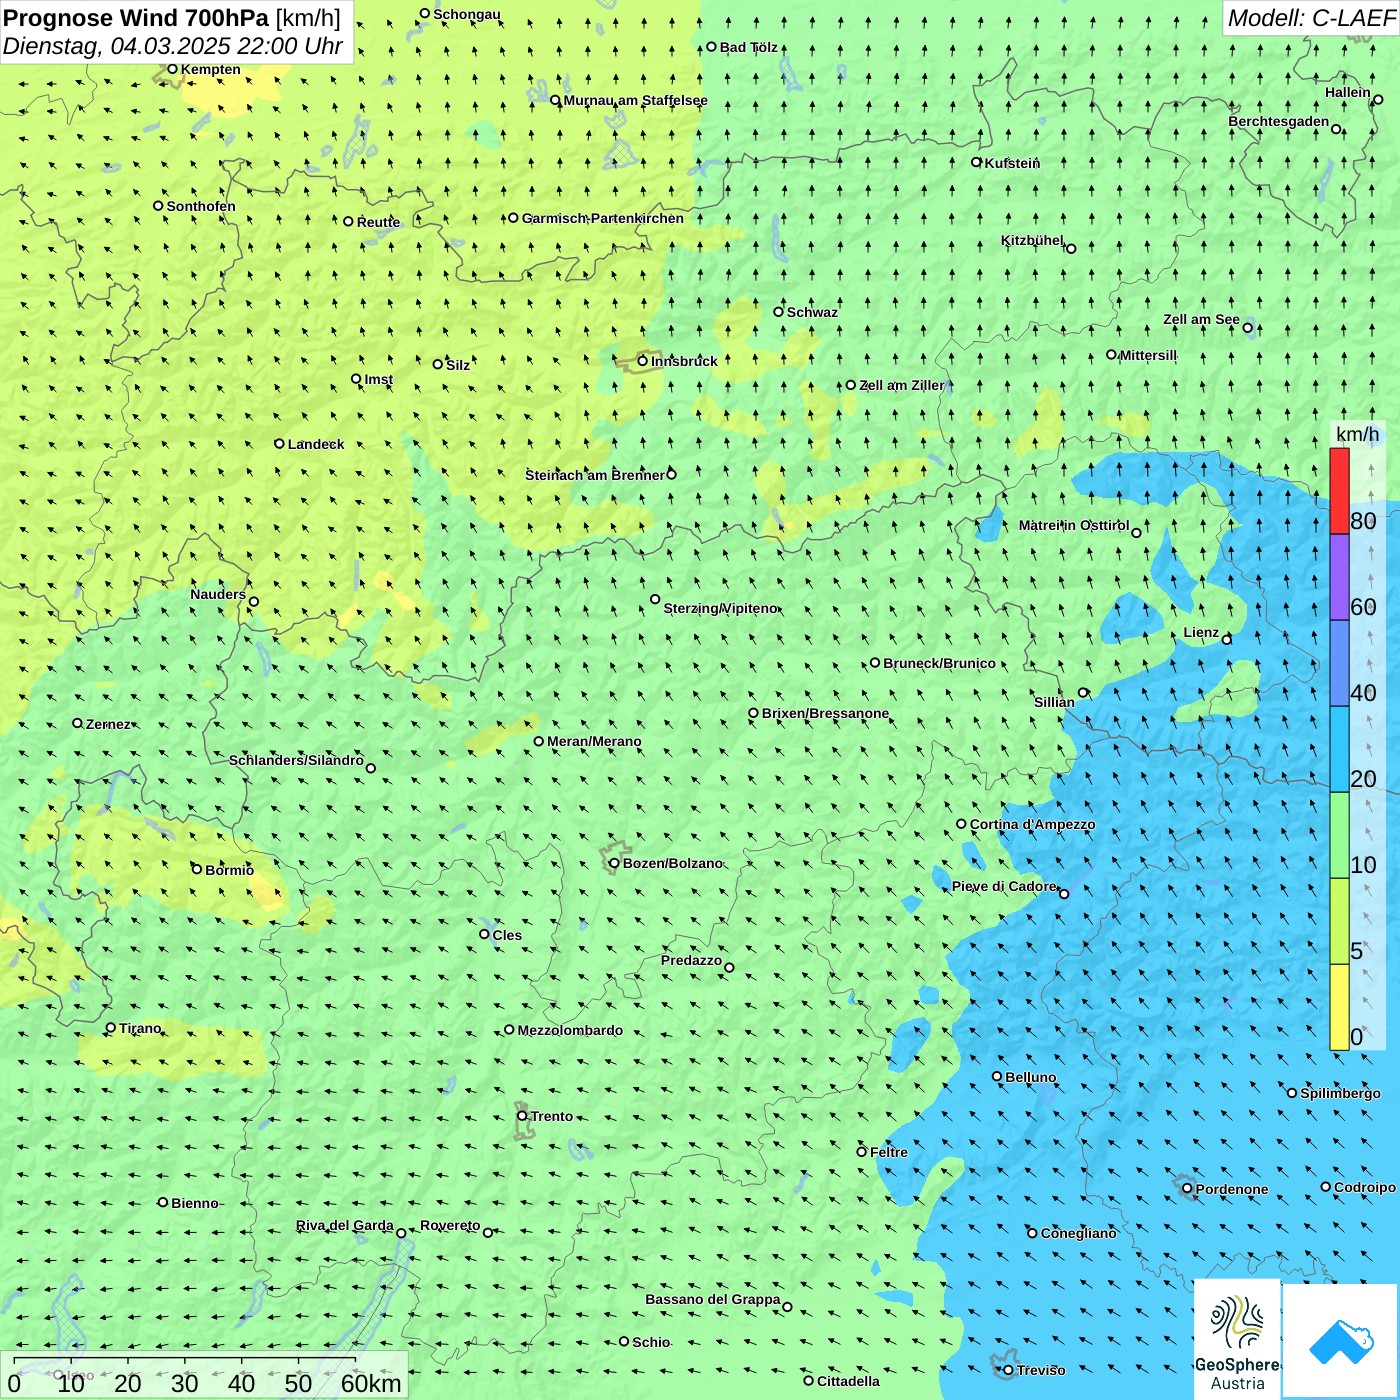This screenshot has width=1400, height=1400.
Task: Click the Nauders city marker
Action: [x=254, y=601]
